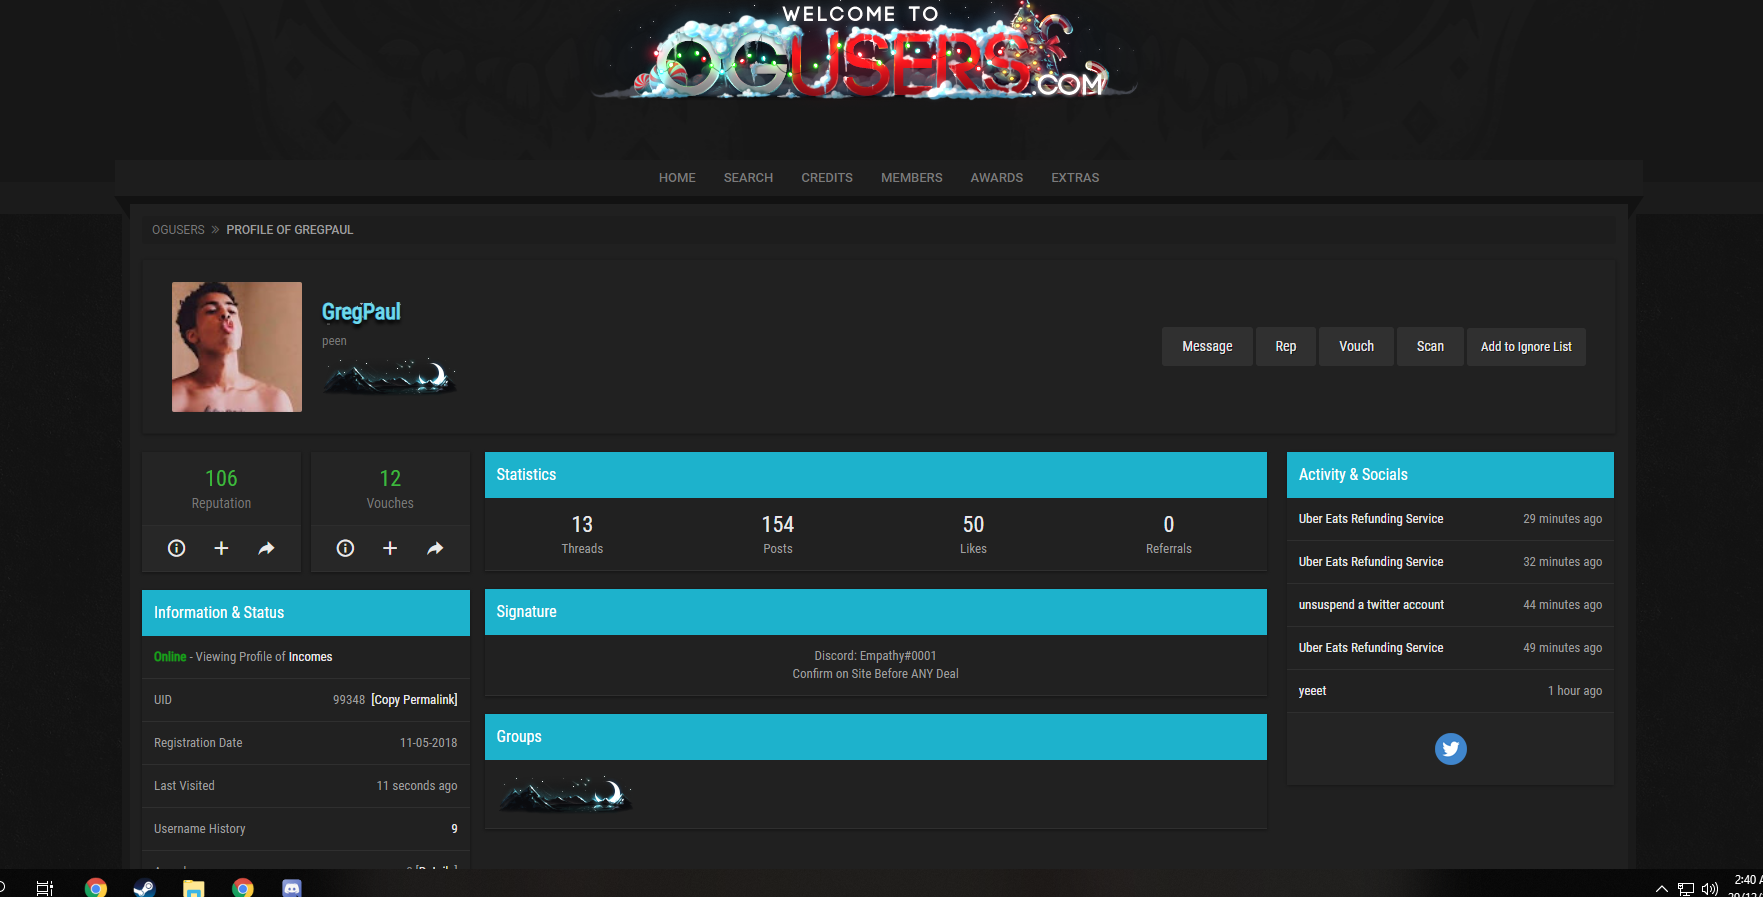Copy the UID permalink
Screen dimensions: 1763x897
coord(414,700)
